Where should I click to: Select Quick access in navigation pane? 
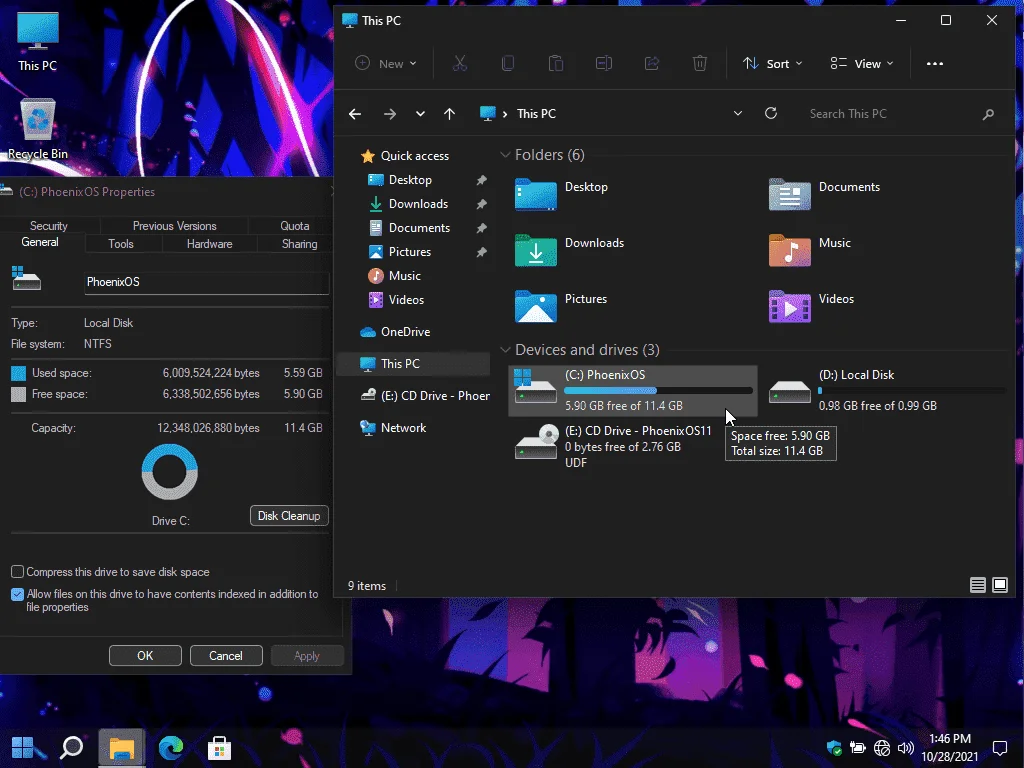[x=415, y=155]
